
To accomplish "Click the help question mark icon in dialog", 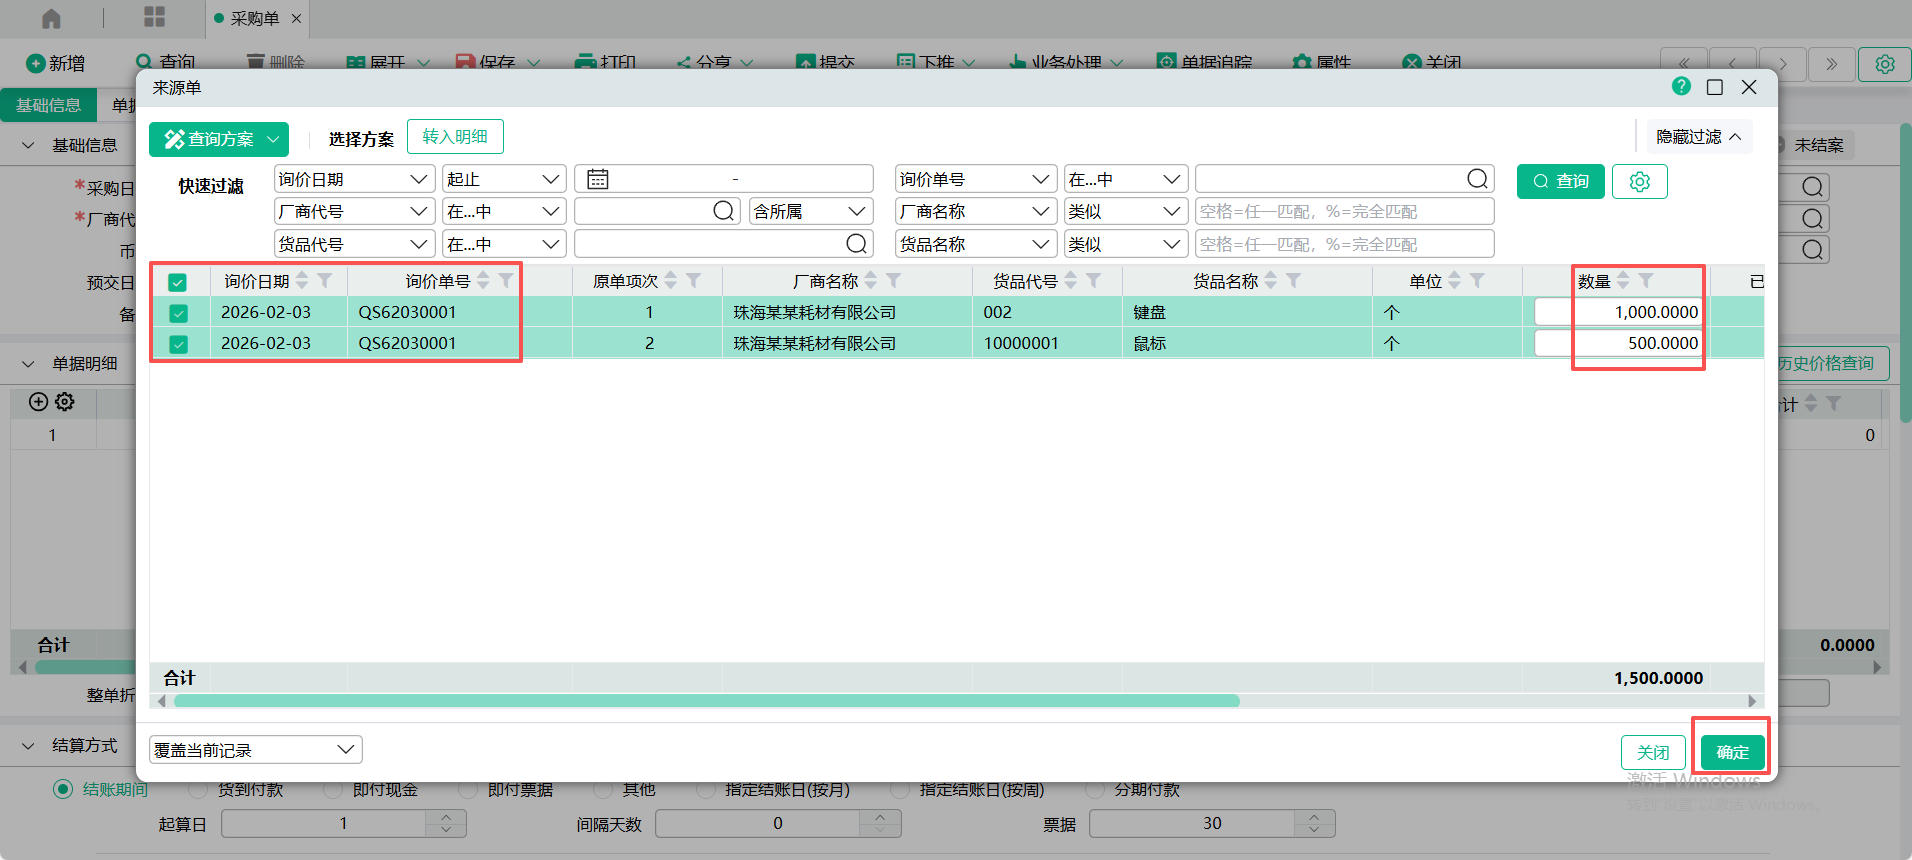I will (x=1681, y=87).
